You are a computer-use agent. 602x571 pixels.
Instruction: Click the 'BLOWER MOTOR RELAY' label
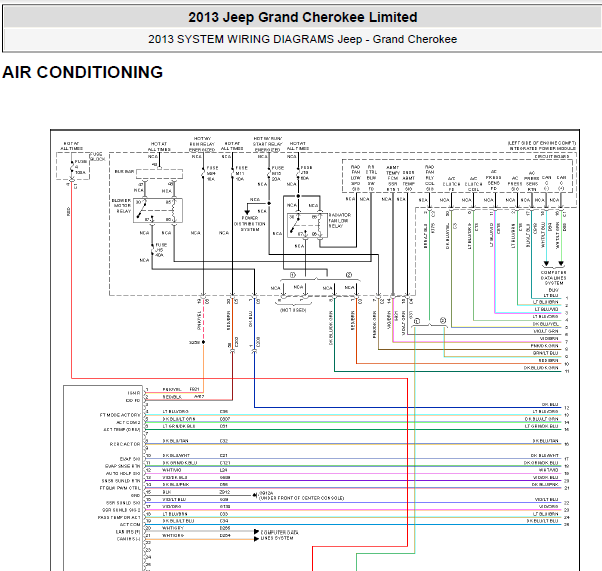[122, 206]
